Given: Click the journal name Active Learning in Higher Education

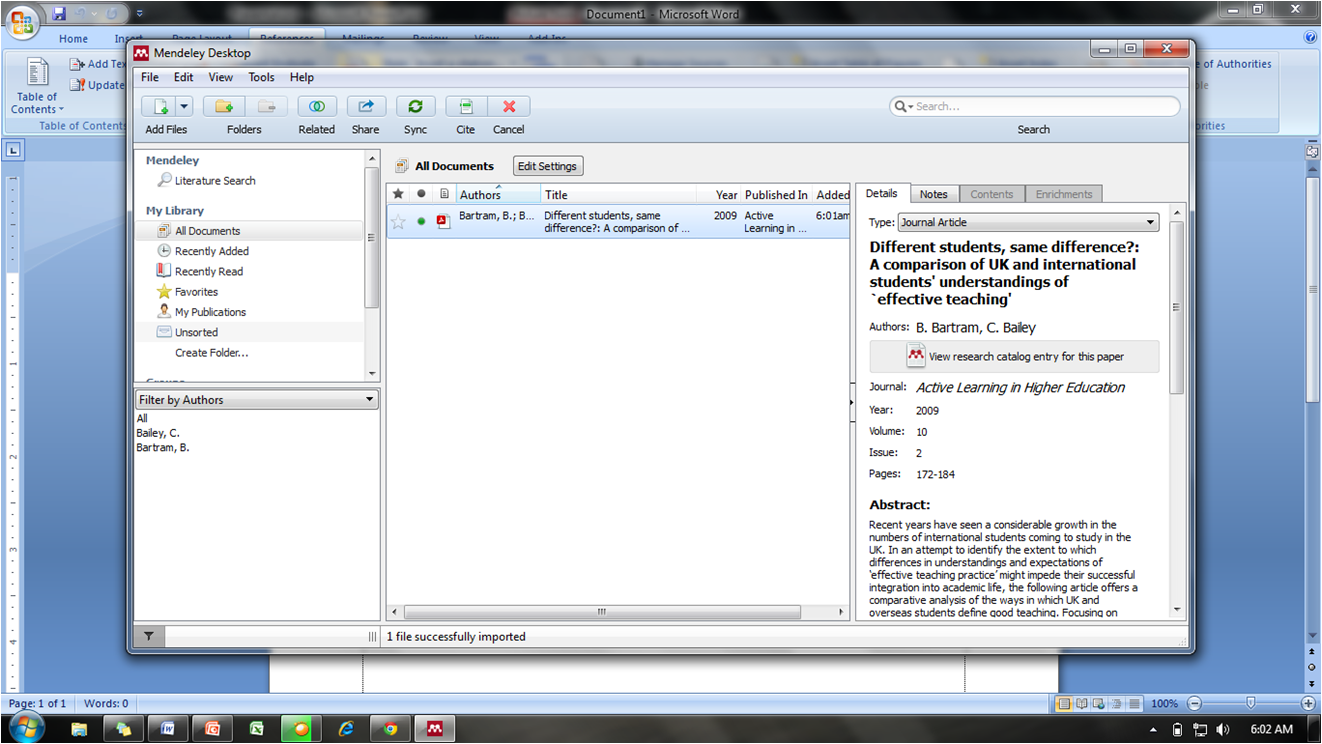Looking at the screenshot, I should [x=1020, y=388].
